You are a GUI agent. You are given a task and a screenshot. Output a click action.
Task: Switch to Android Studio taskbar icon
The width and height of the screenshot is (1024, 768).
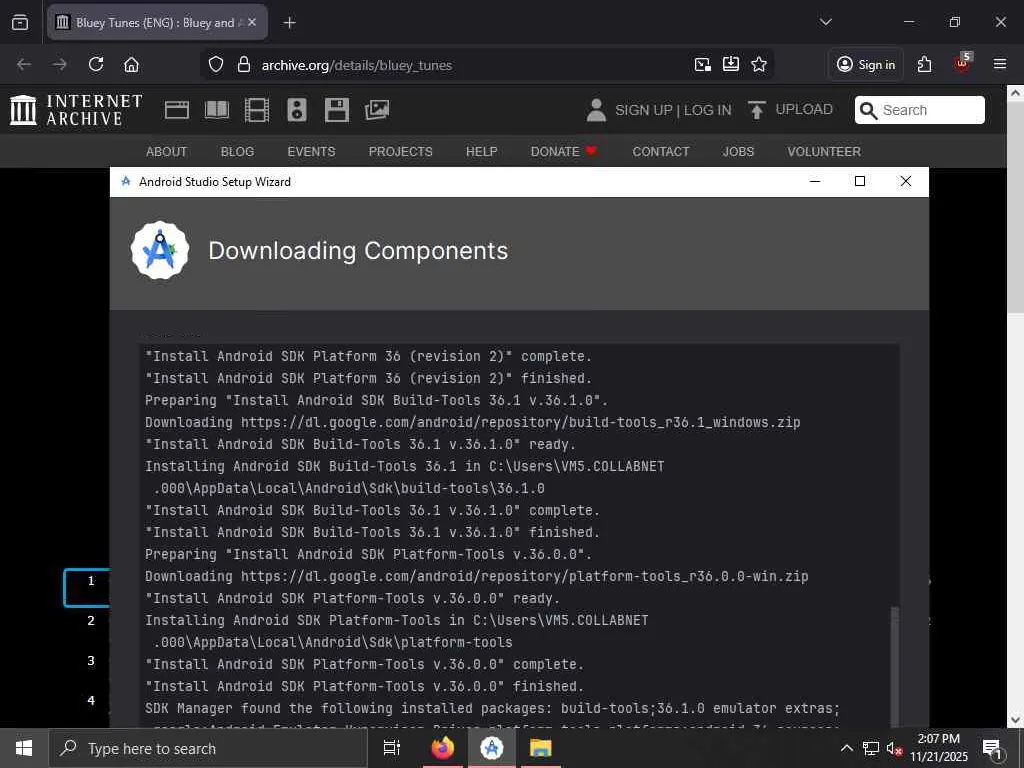(x=492, y=748)
